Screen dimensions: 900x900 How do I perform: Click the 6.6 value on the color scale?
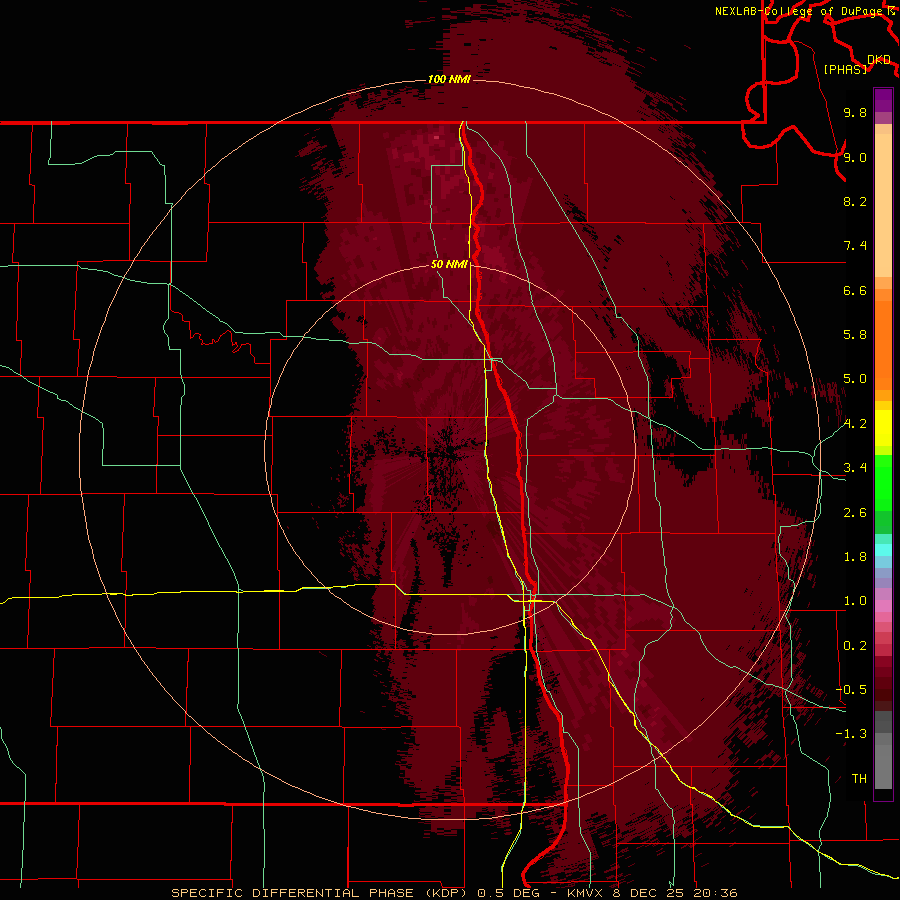coord(855,290)
